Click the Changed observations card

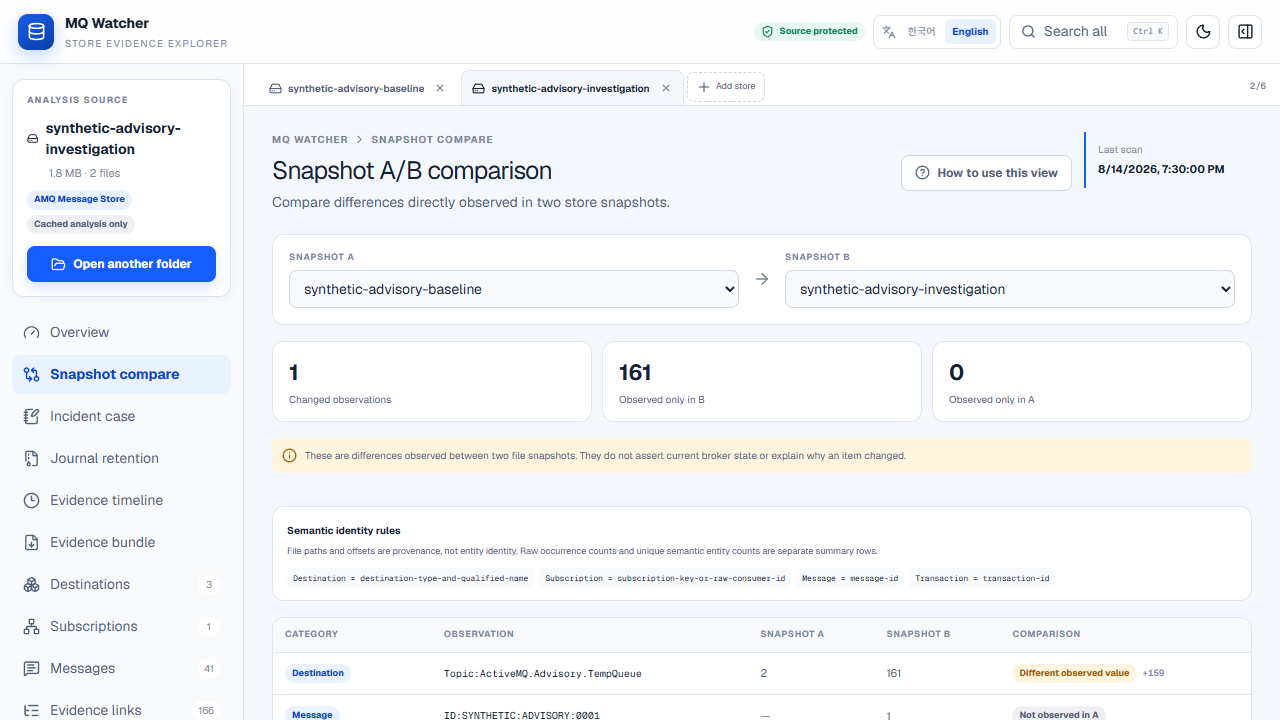click(x=432, y=382)
